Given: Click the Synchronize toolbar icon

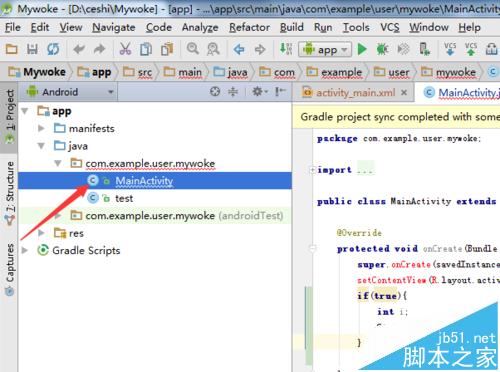Looking at the screenshot, I should (53, 49).
